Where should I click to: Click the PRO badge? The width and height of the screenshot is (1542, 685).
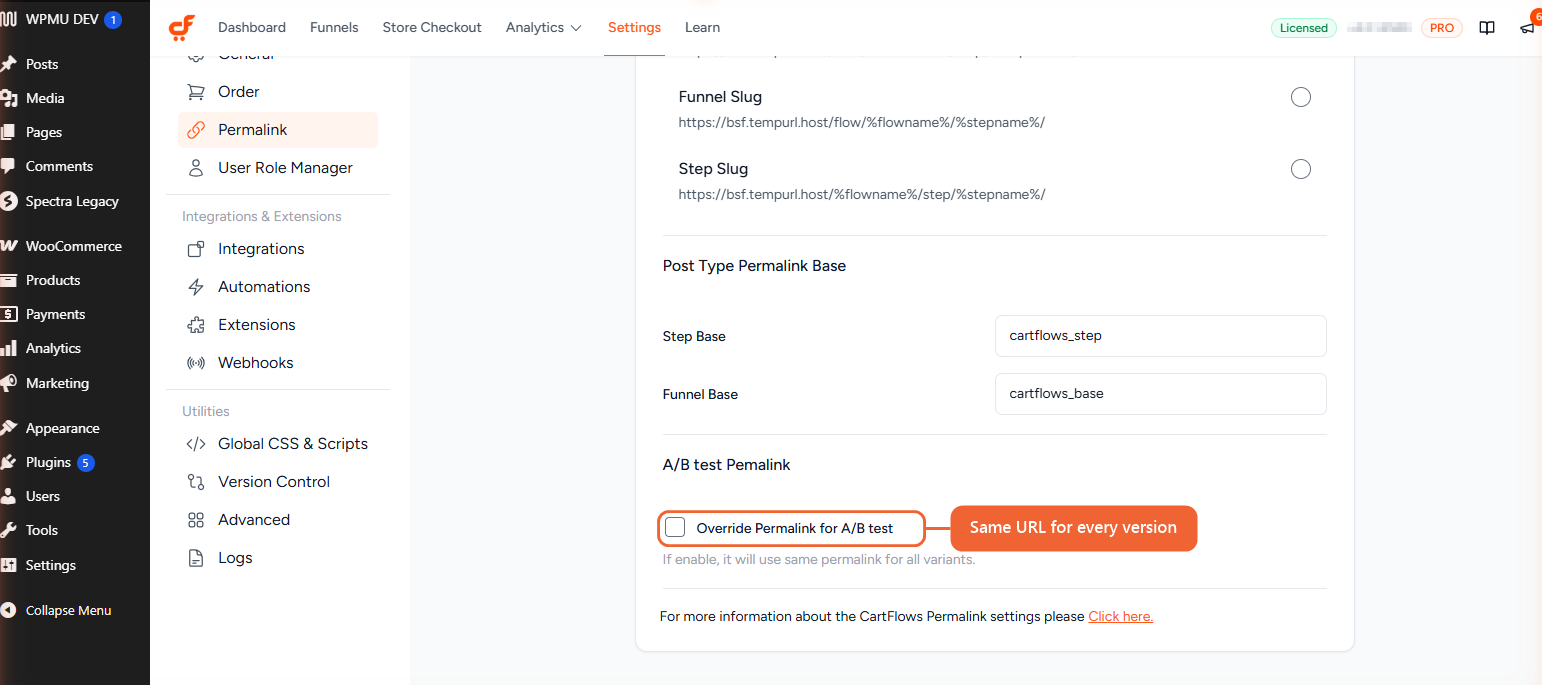pyautogui.click(x=1442, y=28)
